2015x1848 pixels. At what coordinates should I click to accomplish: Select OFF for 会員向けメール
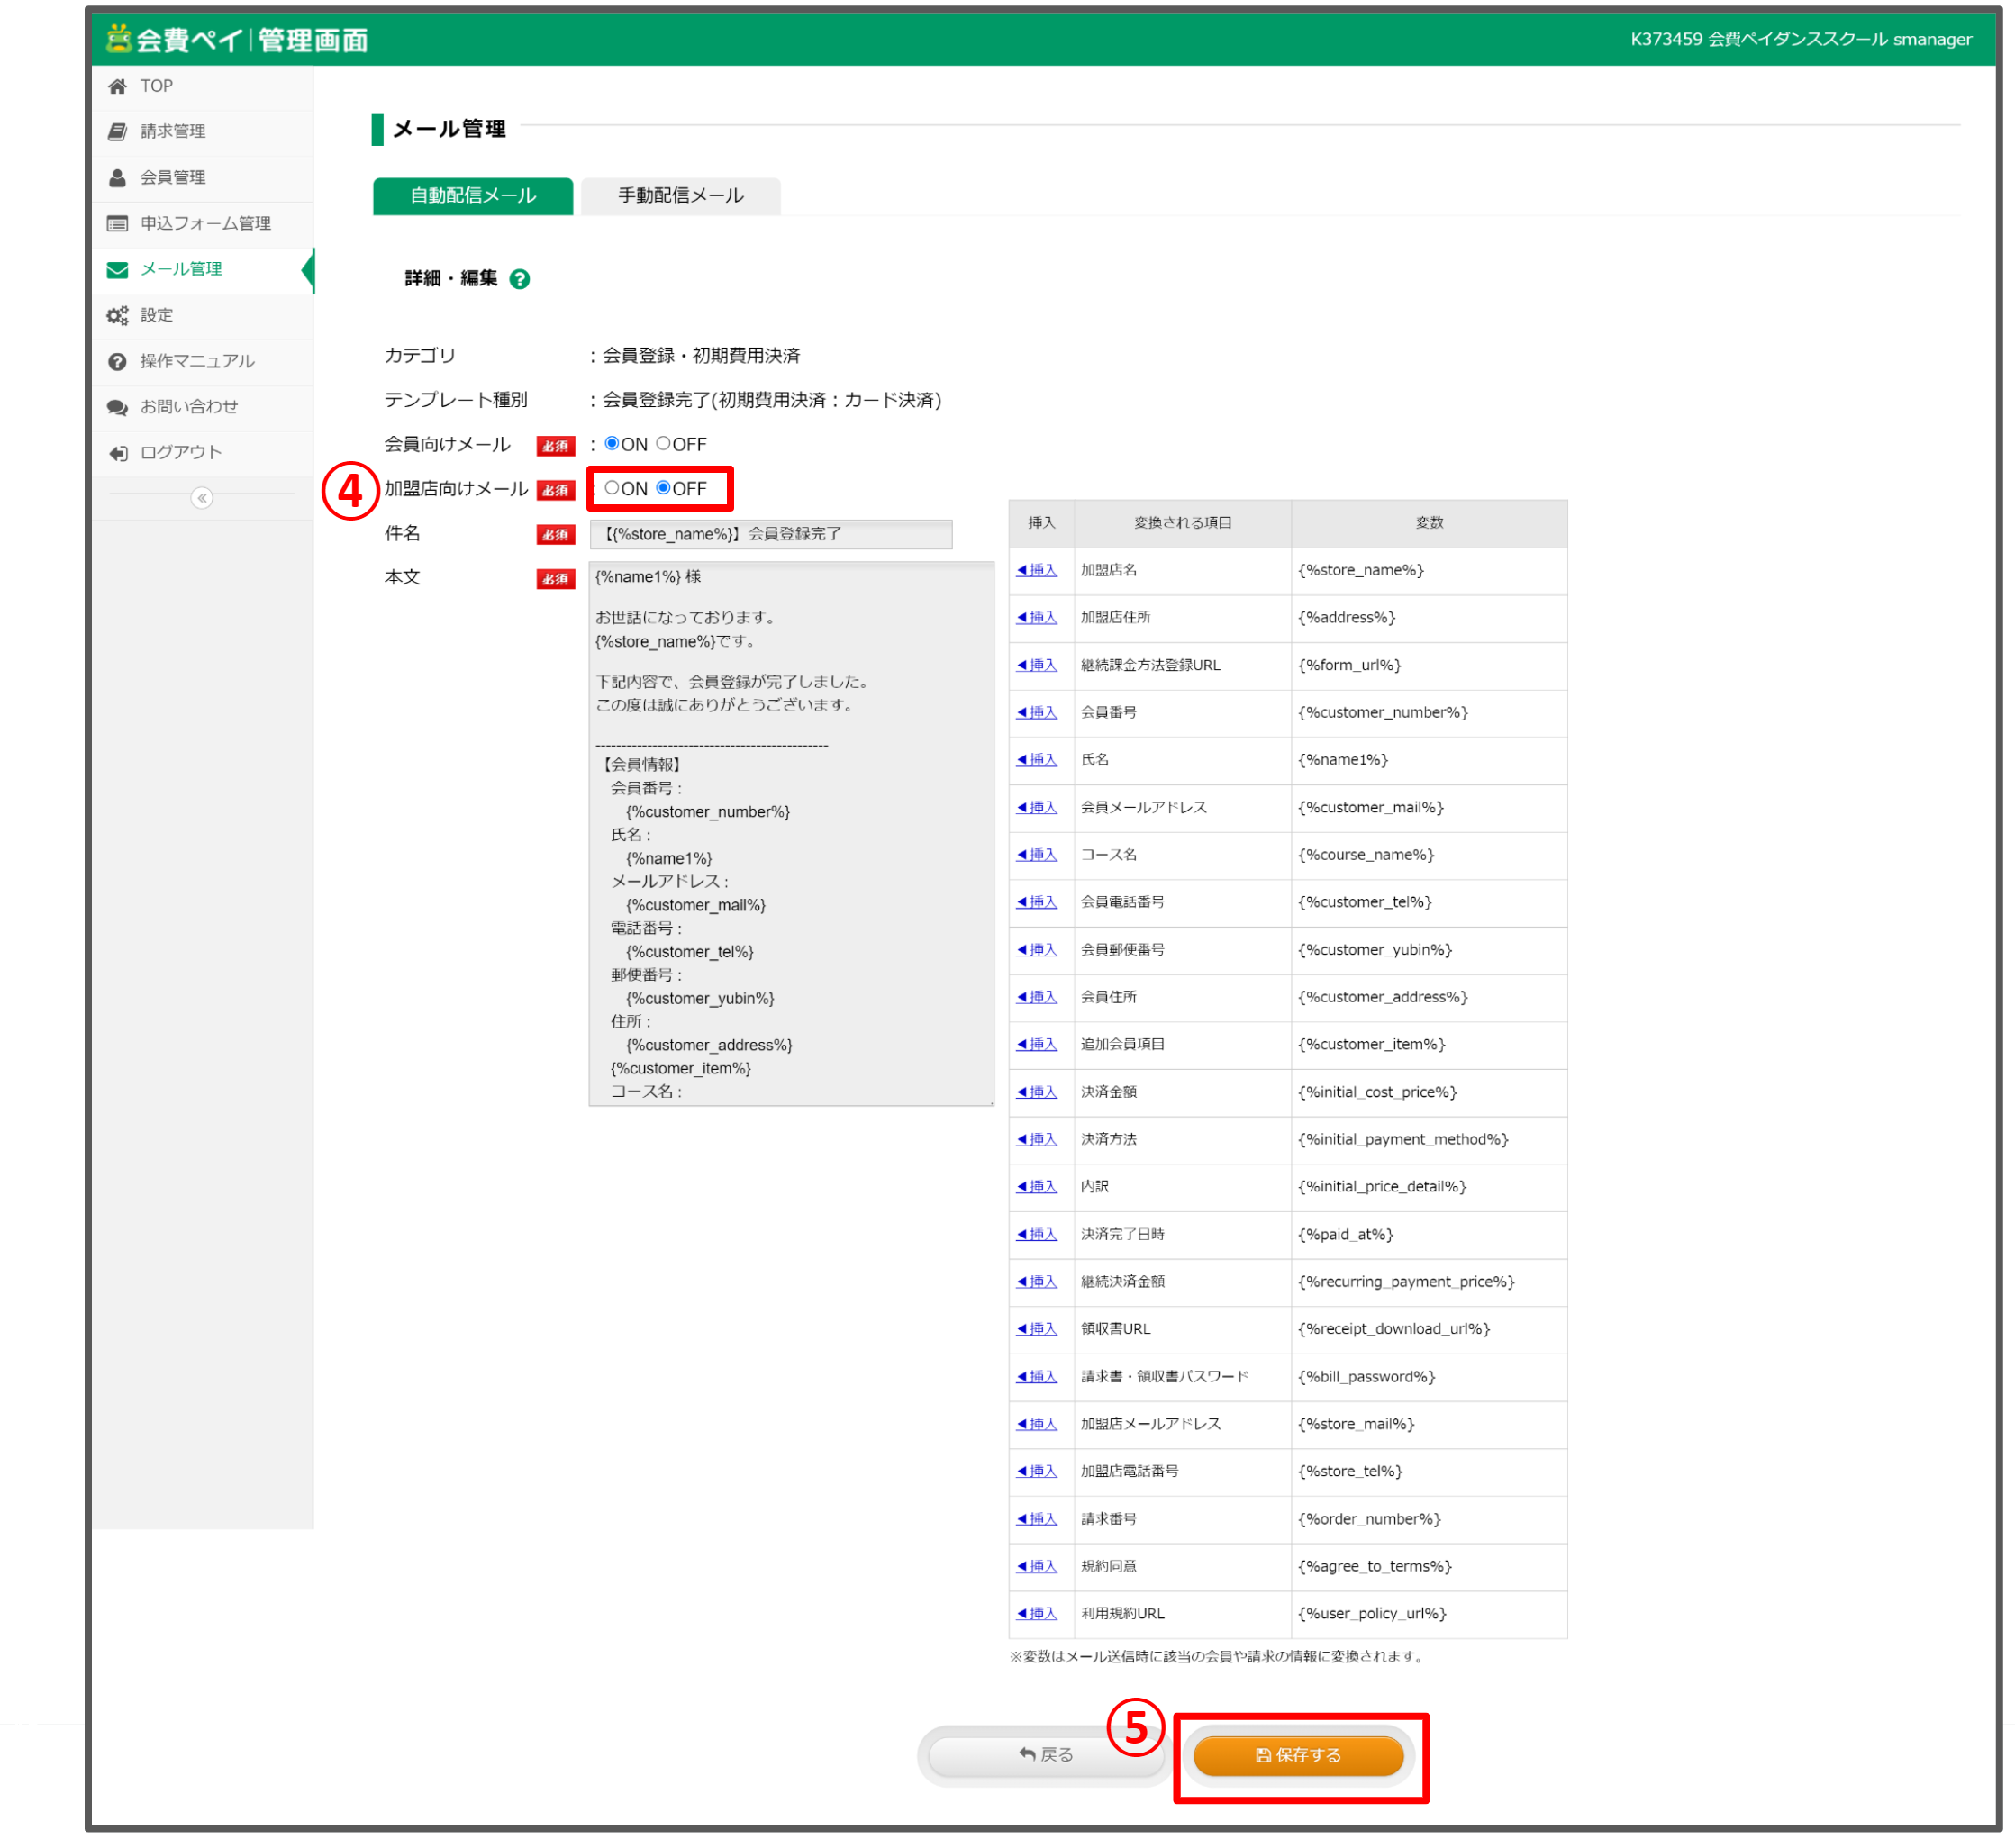(665, 445)
